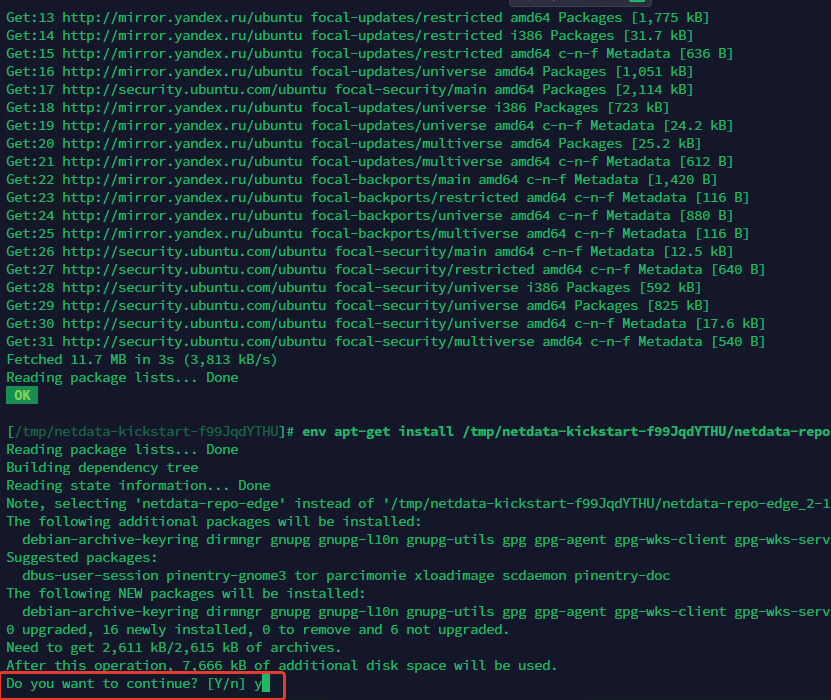Image resolution: width=831 pixels, height=700 pixels.
Task: Open the security.ubuntu.com link on the Get:31 line
Action: [194, 342]
